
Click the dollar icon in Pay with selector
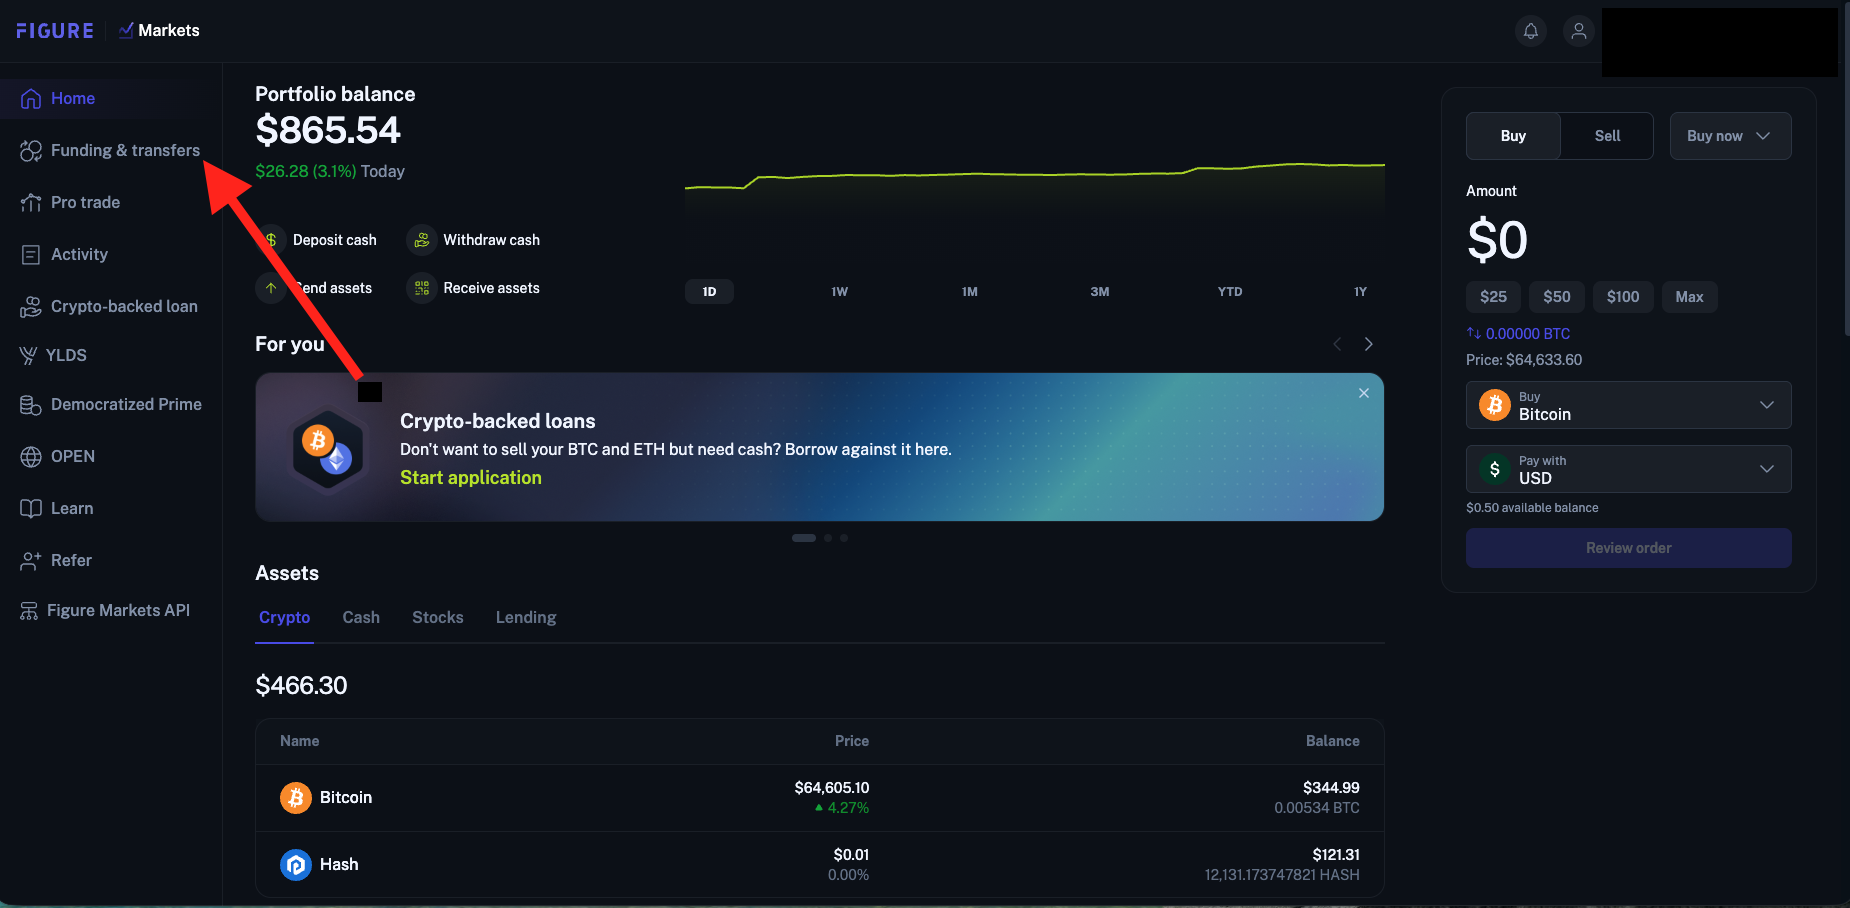1495,469
